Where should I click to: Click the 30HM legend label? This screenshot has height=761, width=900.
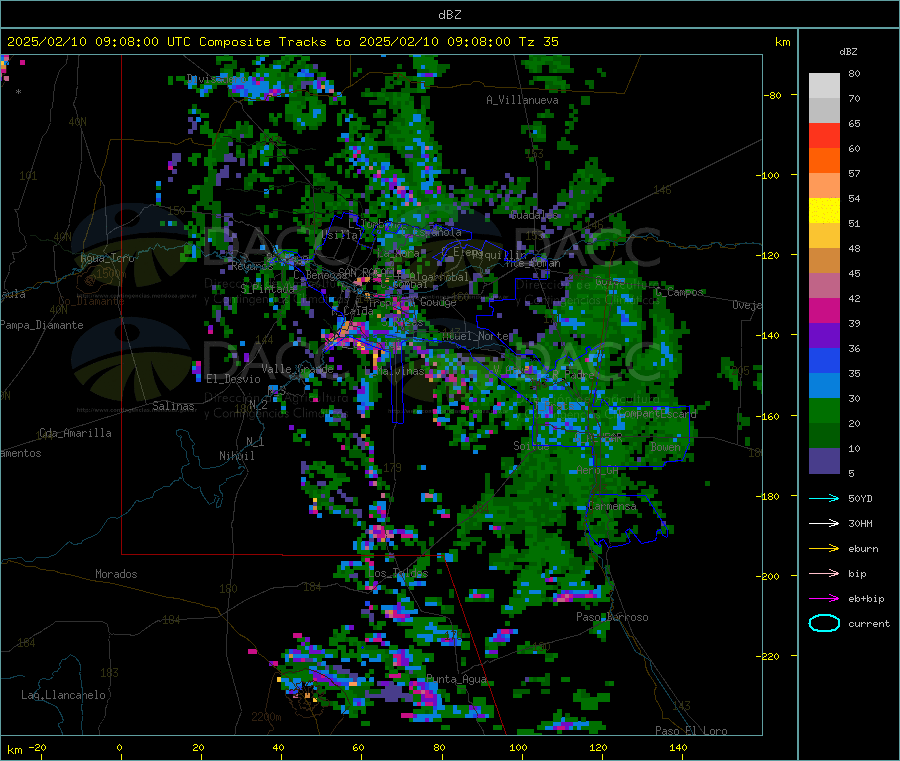tap(860, 523)
